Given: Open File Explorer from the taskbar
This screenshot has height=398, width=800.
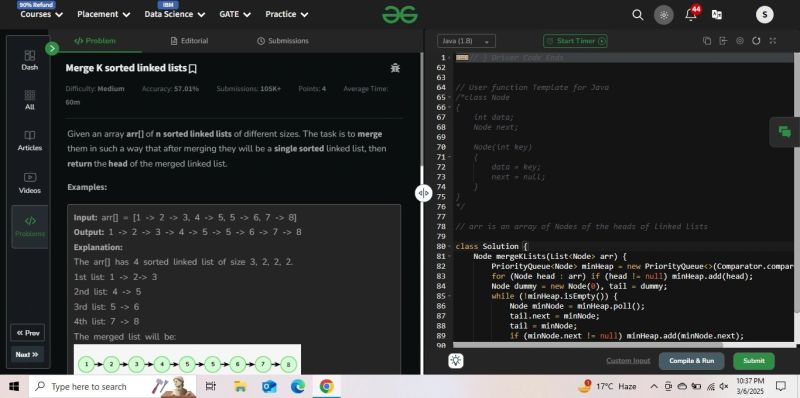Looking at the screenshot, I should [x=240, y=386].
